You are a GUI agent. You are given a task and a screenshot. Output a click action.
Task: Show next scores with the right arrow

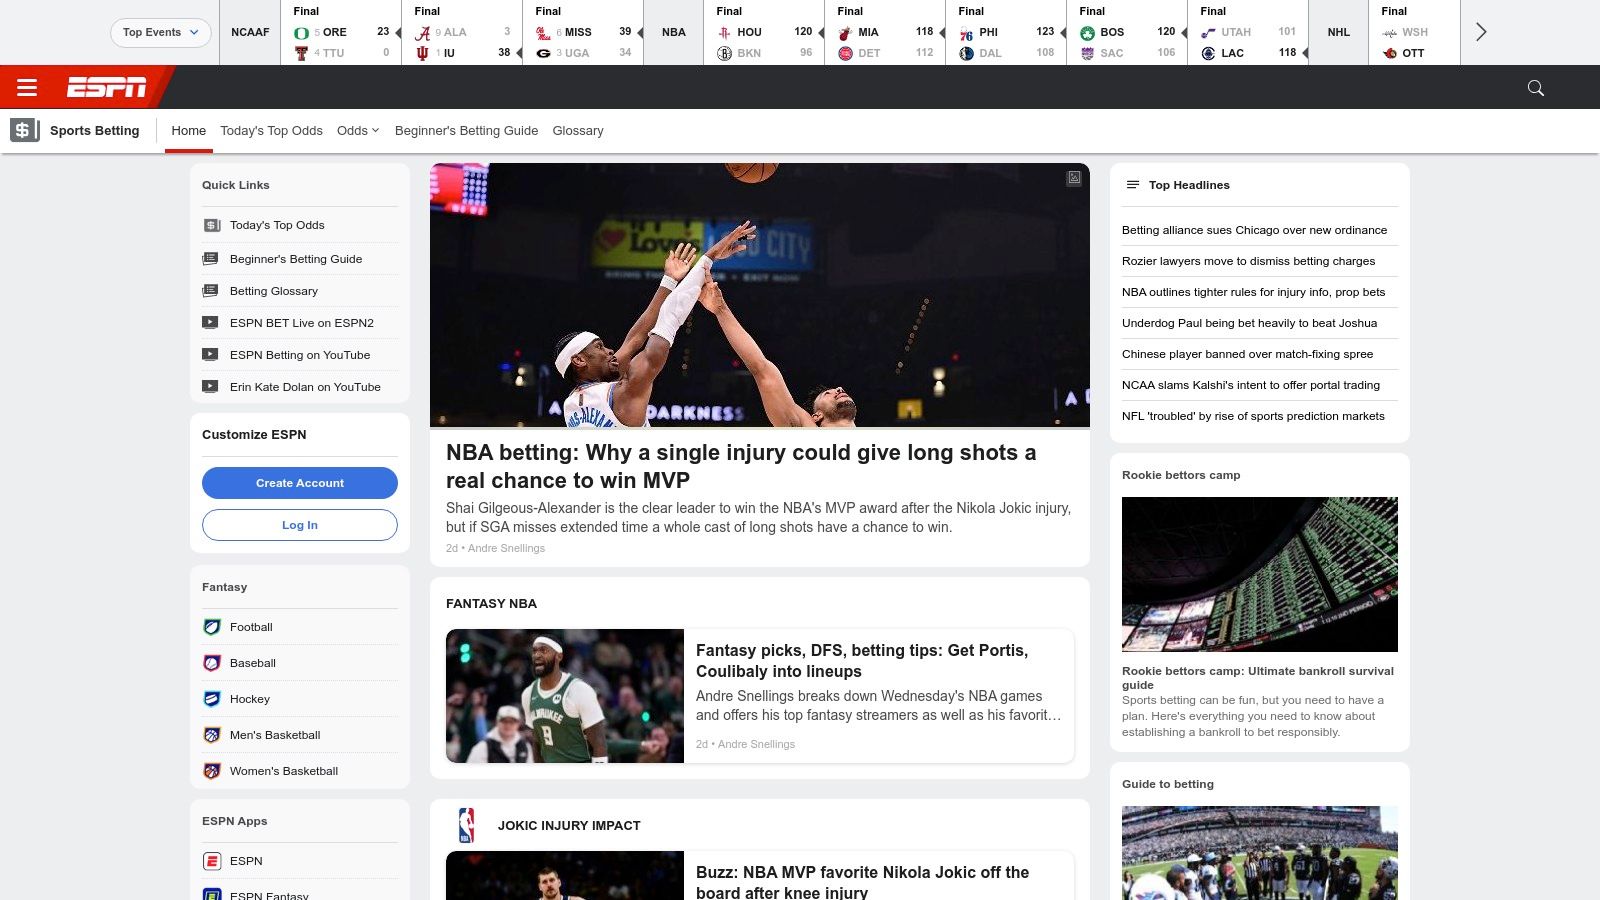tap(1481, 32)
